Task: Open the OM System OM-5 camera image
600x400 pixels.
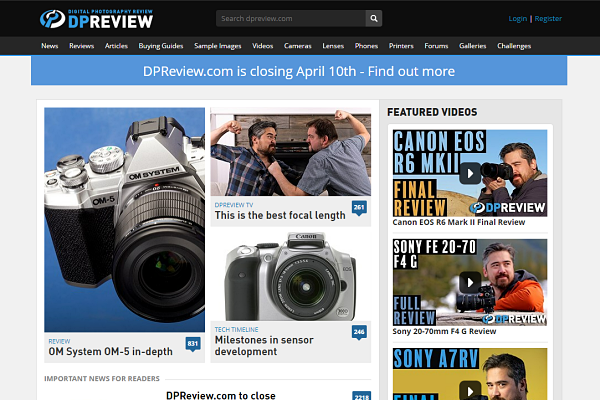Action: click(124, 220)
